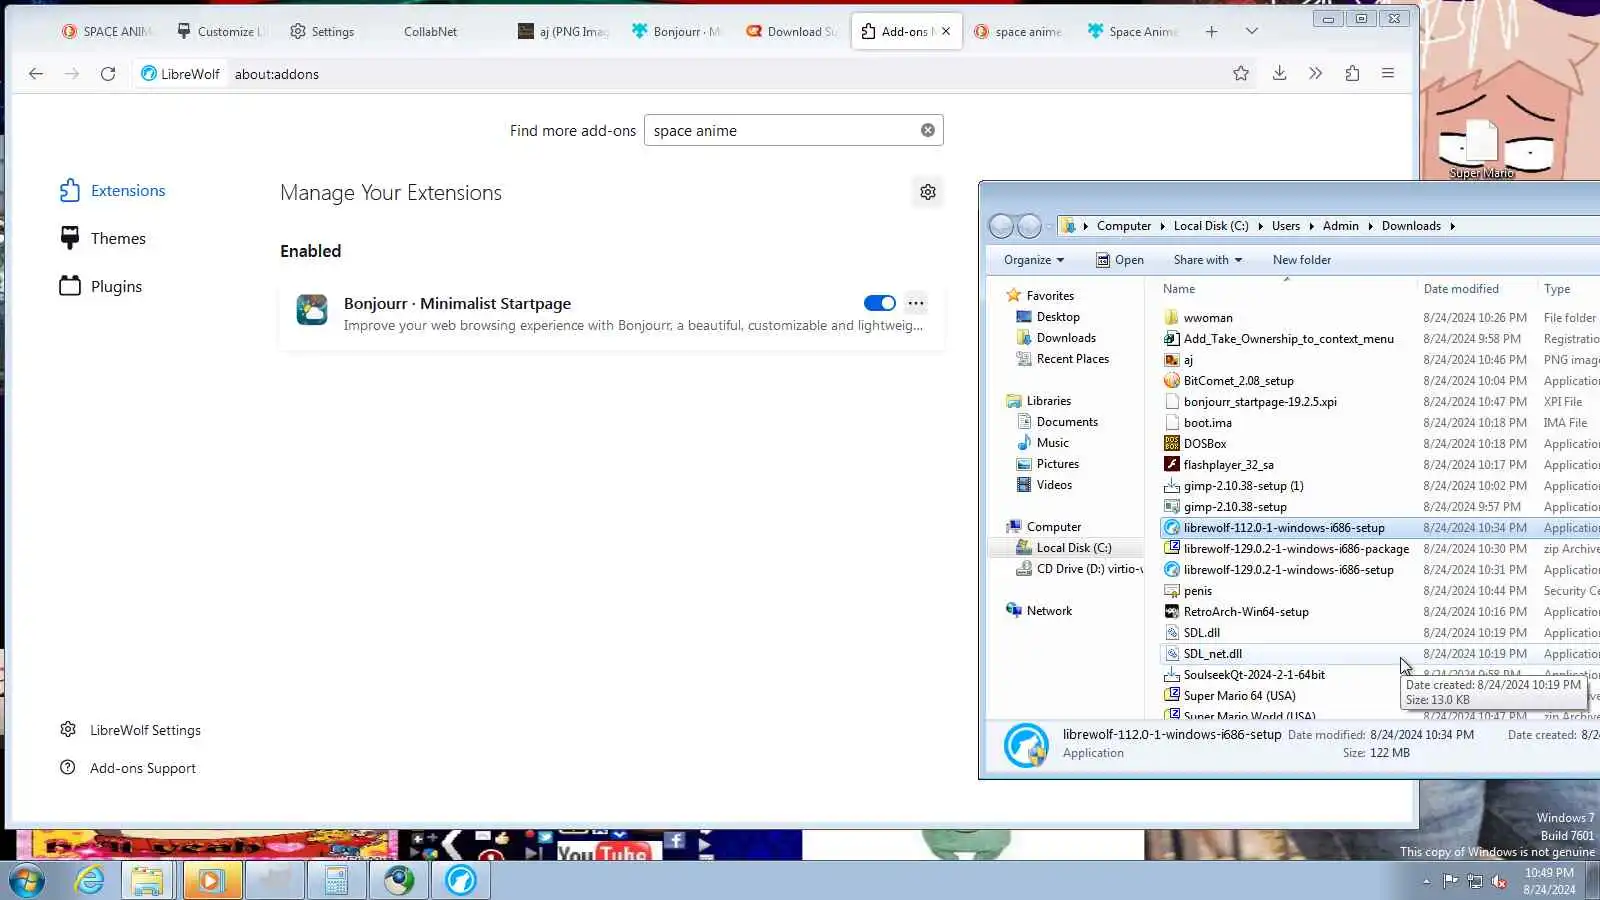Disable the Bonjourr extension toggle
This screenshot has width=1600, height=900.
coord(880,303)
